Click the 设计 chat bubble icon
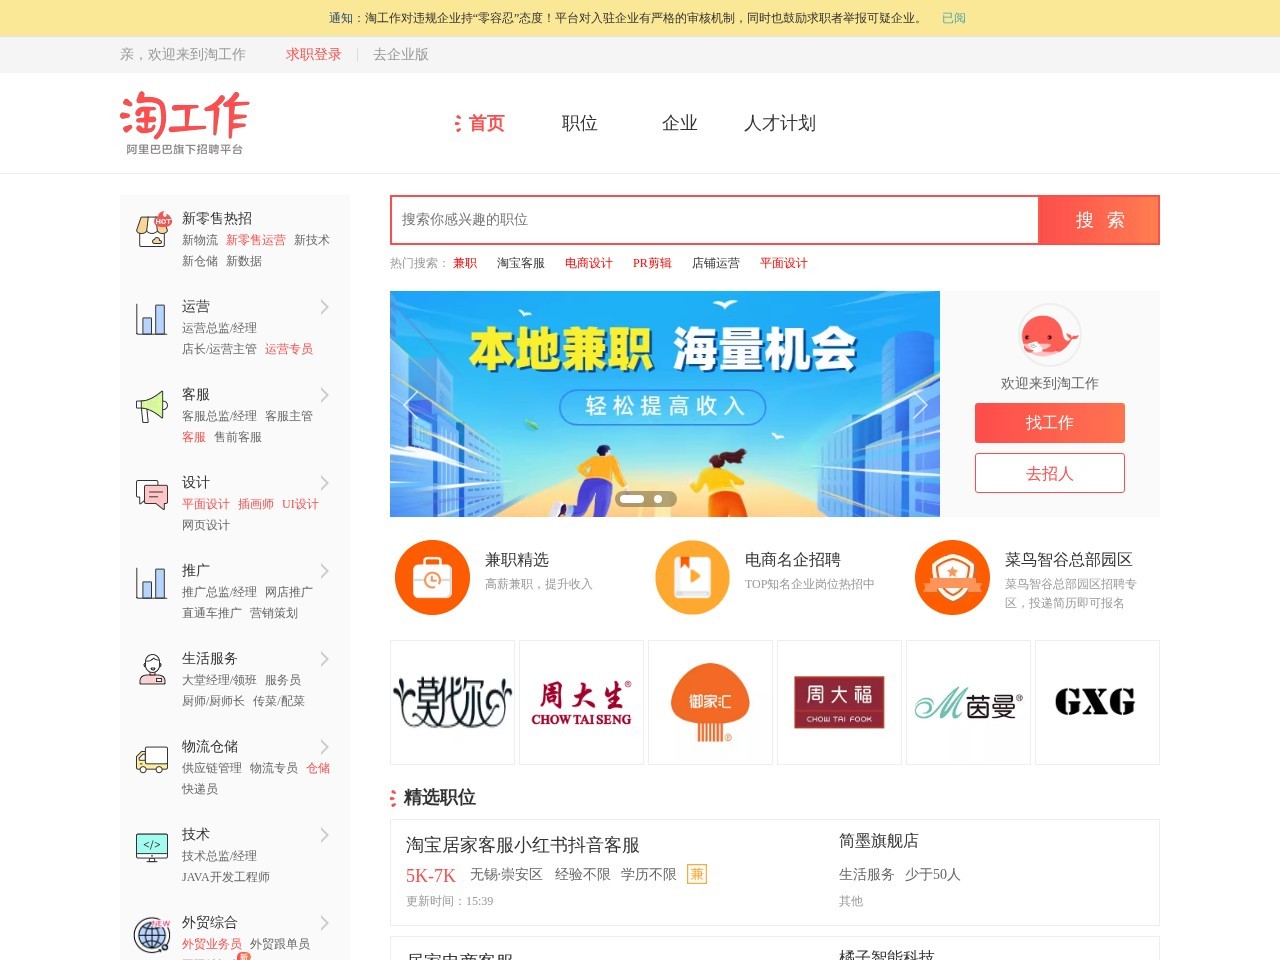 (152, 494)
